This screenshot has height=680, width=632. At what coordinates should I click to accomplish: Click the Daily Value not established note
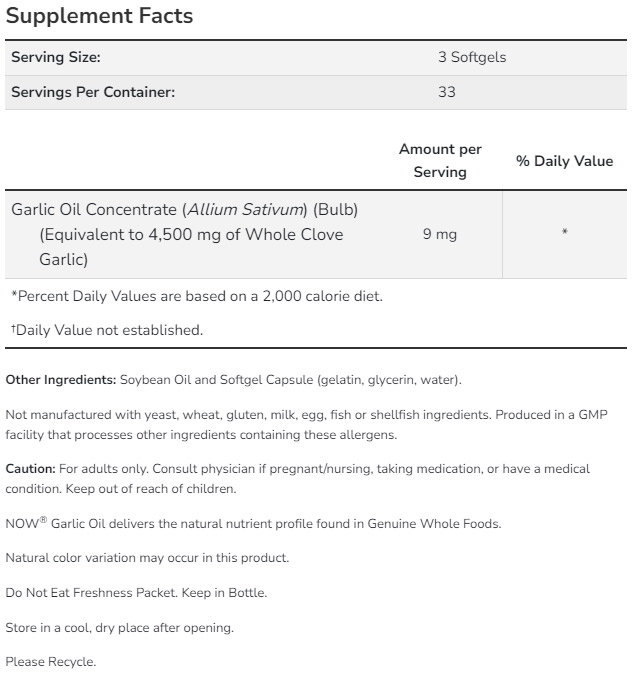tap(107, 329)
